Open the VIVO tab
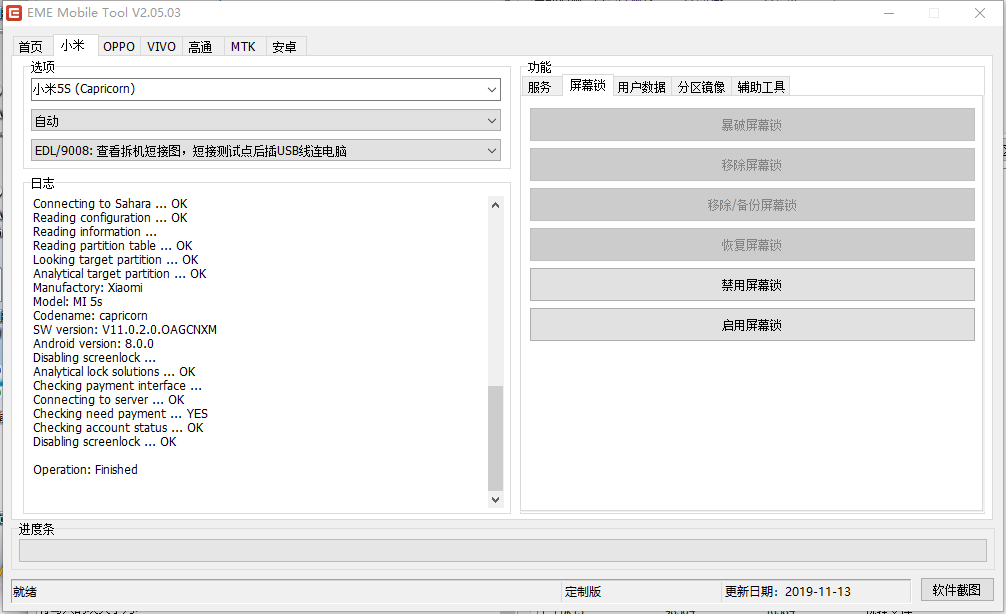 (x=161, y=47)
